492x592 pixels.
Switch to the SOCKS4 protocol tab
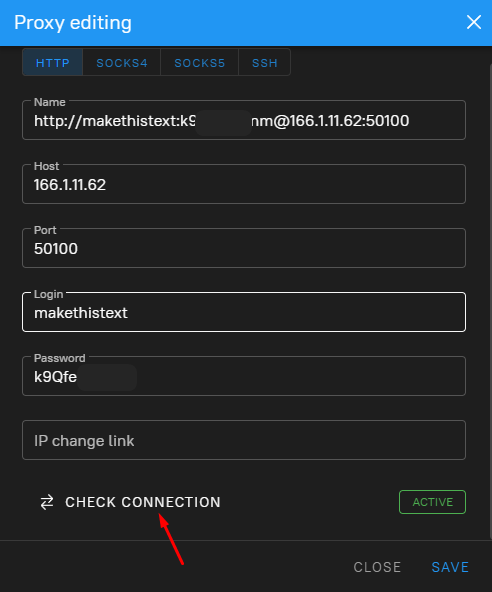click(122, 62)
